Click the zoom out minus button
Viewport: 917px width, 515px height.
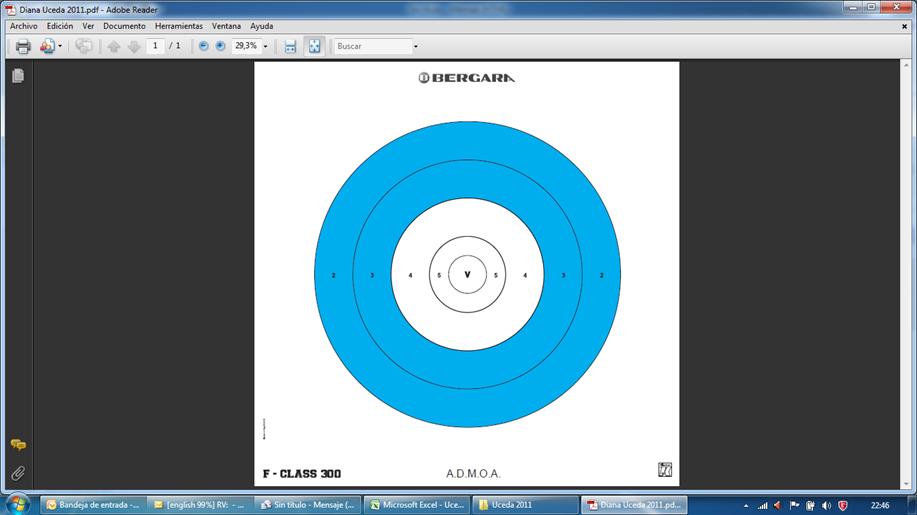coord(204,46)
